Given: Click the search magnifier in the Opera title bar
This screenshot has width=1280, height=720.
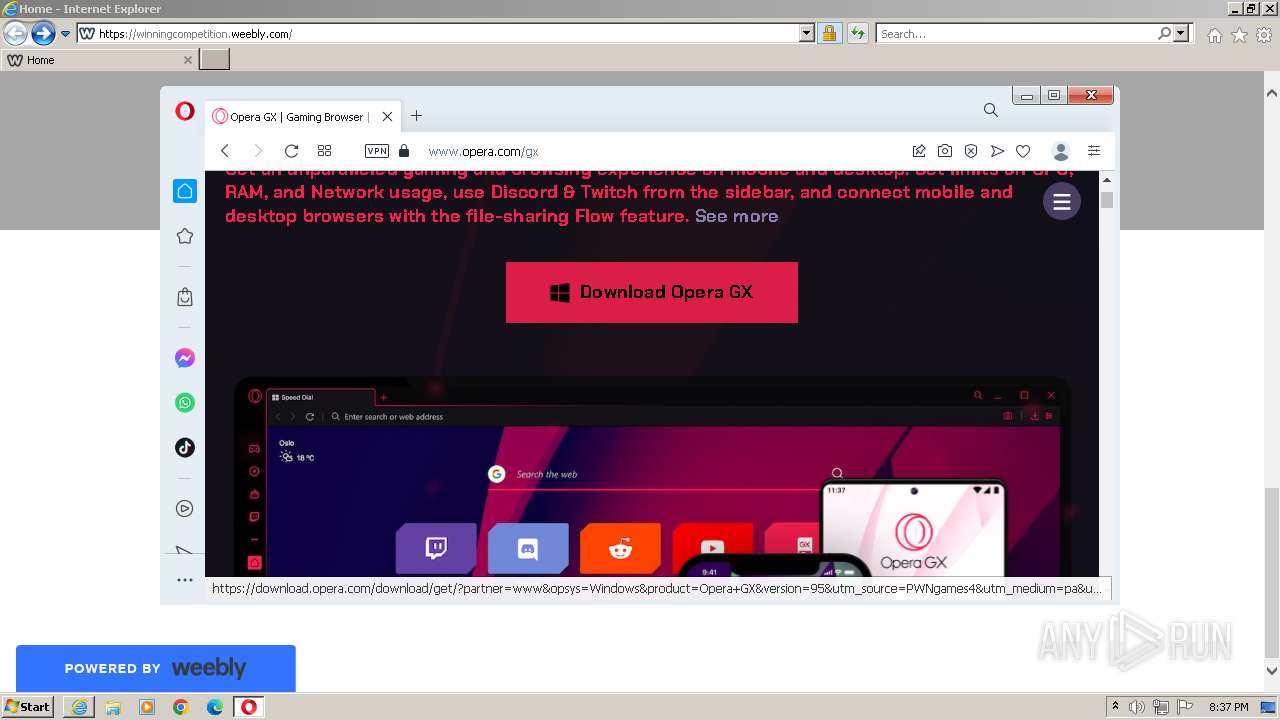Looking at the screenshot, I should coord(991,110).
